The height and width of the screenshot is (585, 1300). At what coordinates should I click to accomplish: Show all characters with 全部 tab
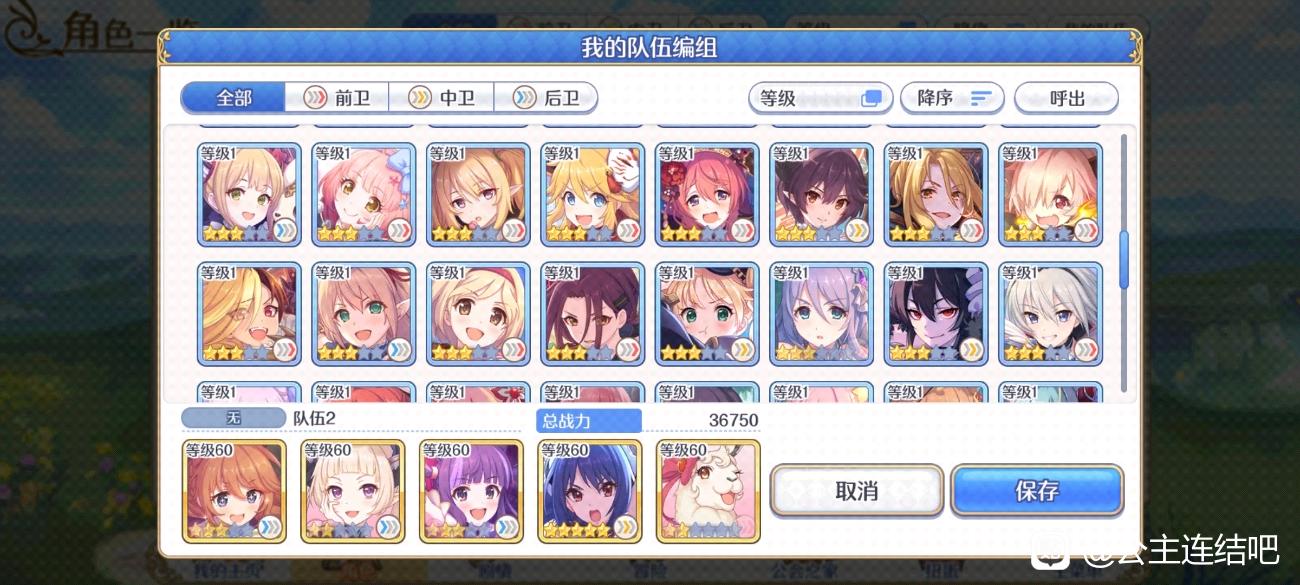(x=234, y=98)
